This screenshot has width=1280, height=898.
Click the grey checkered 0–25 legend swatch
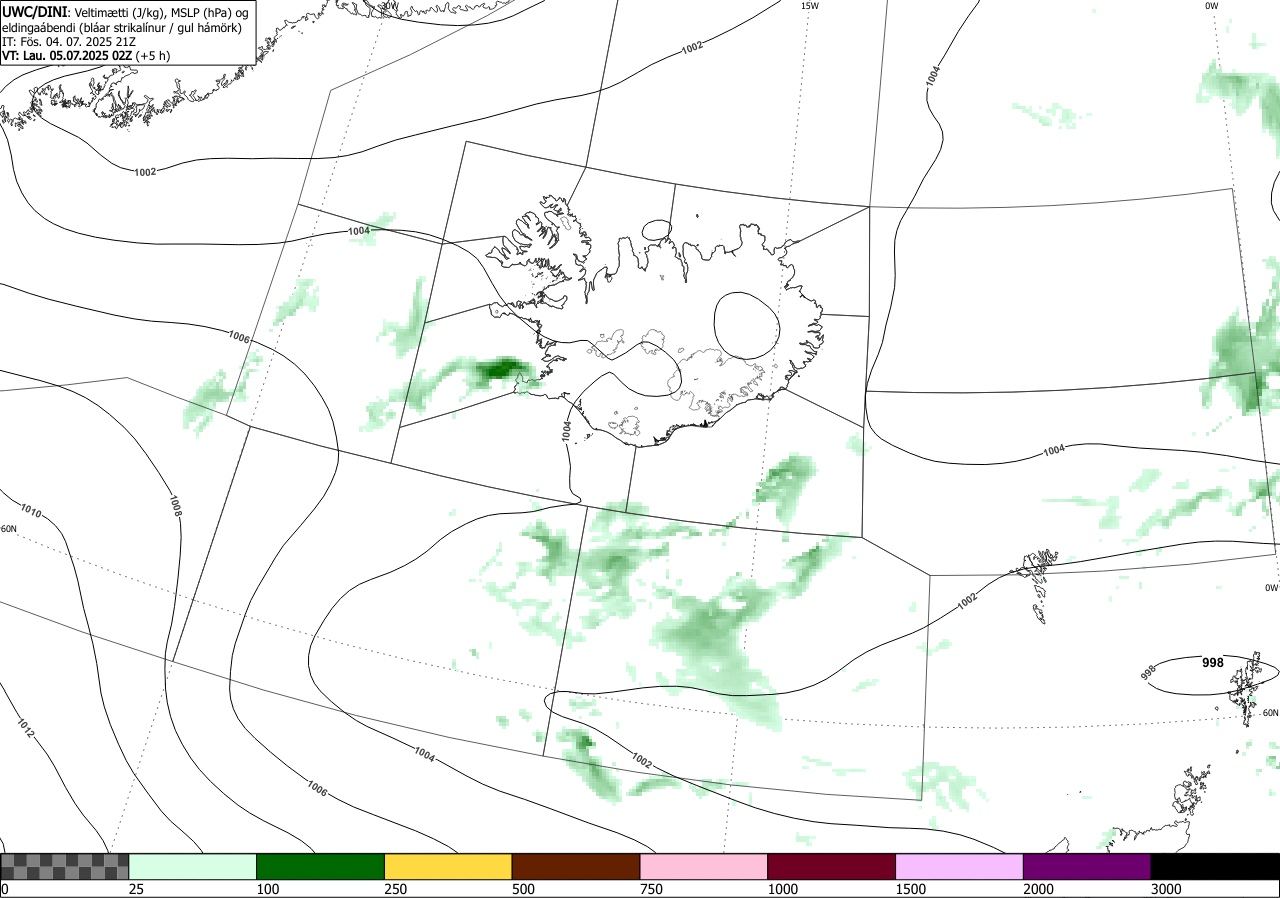(65, 866)
